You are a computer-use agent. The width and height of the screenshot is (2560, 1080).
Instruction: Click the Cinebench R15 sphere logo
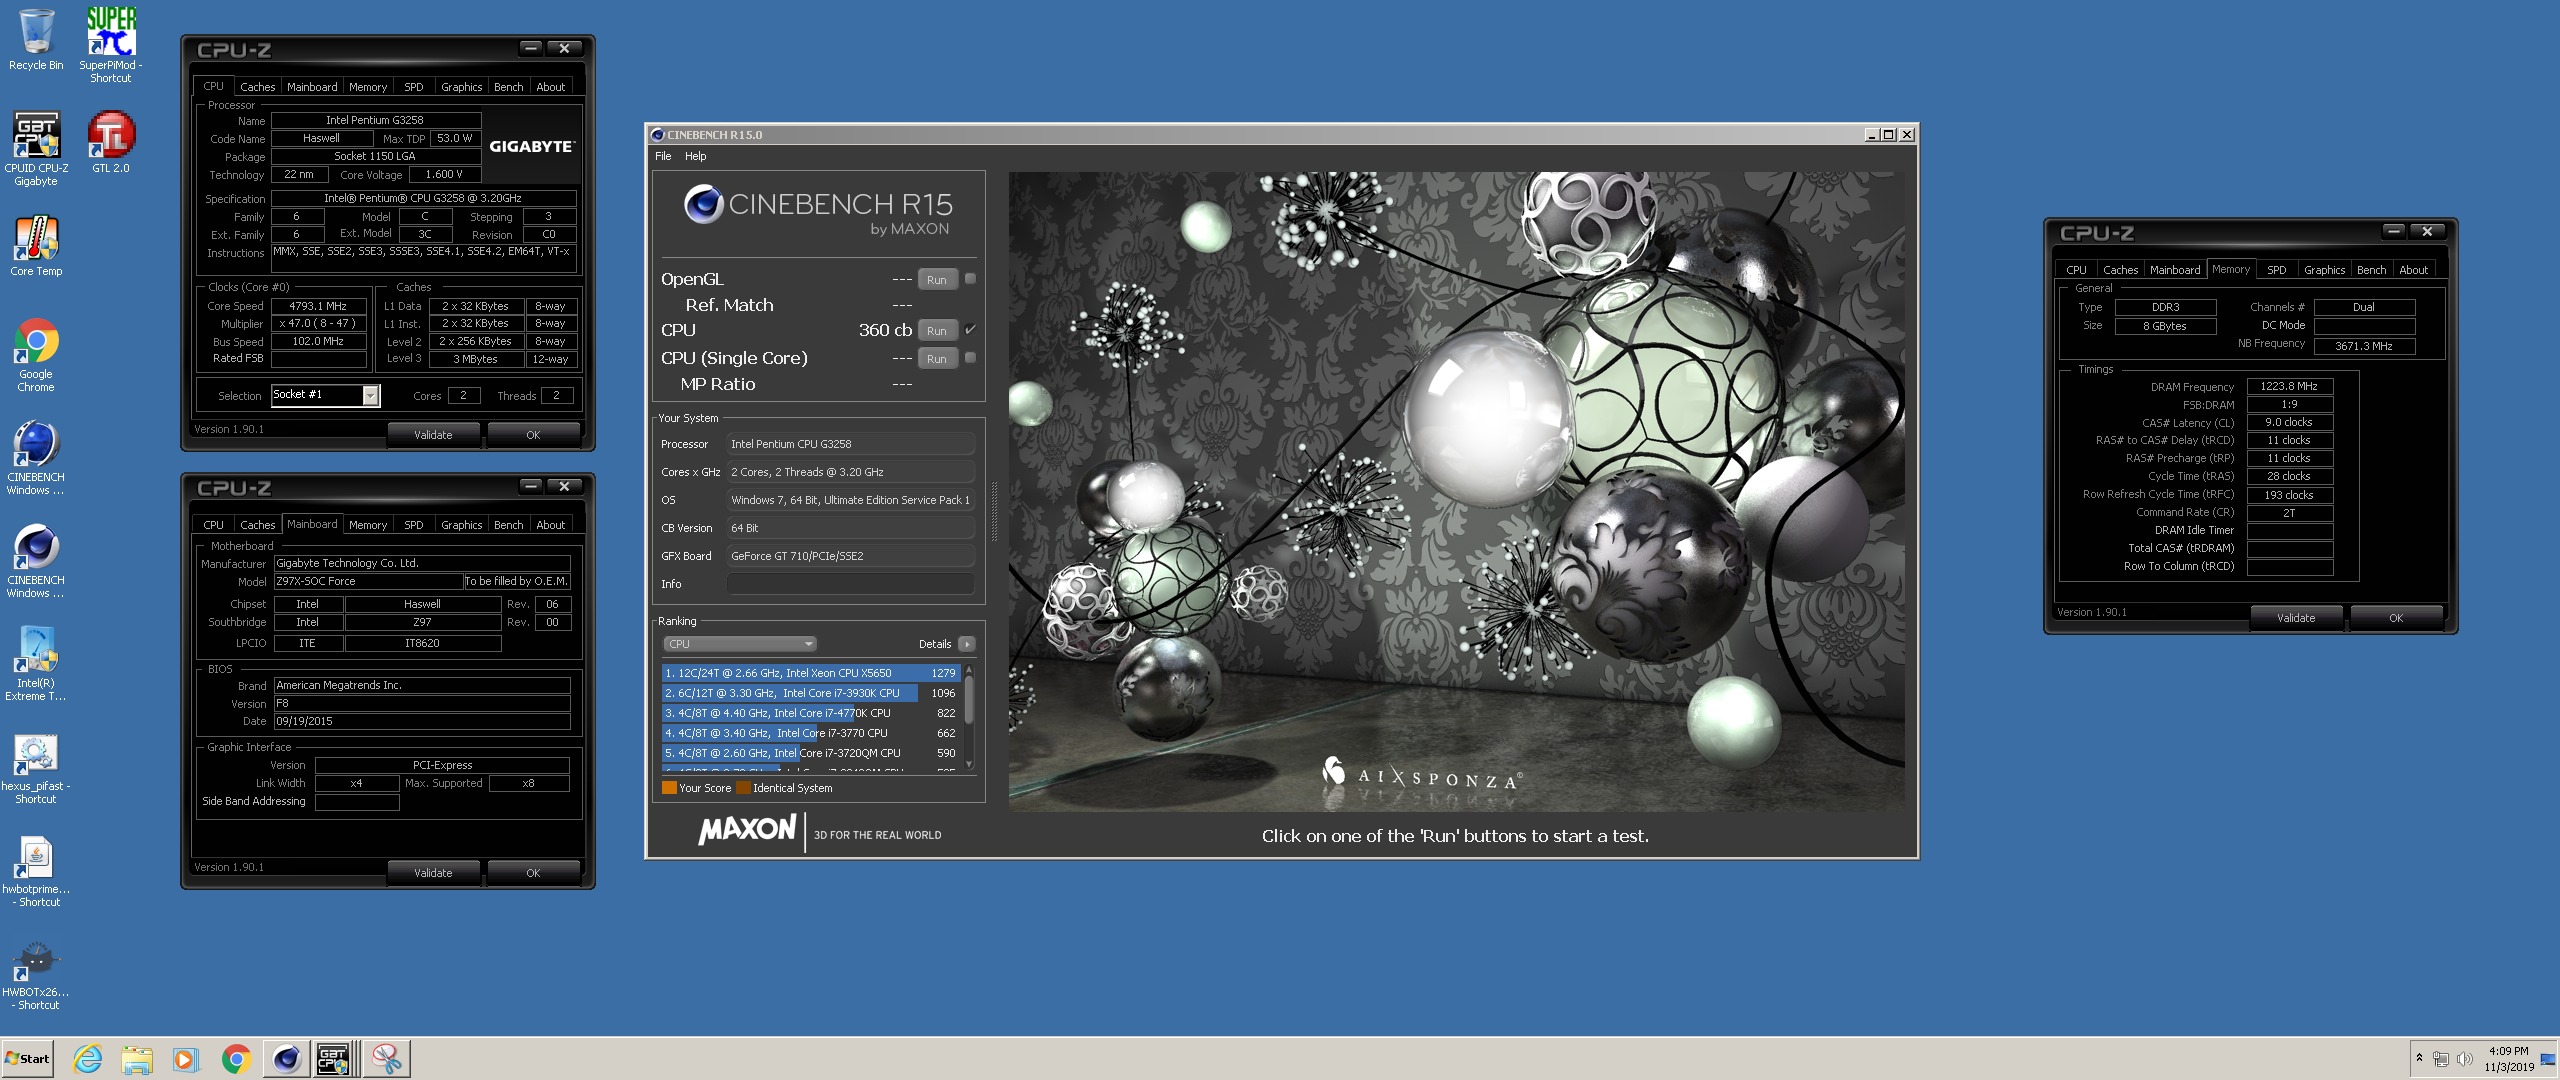[704, 204]
